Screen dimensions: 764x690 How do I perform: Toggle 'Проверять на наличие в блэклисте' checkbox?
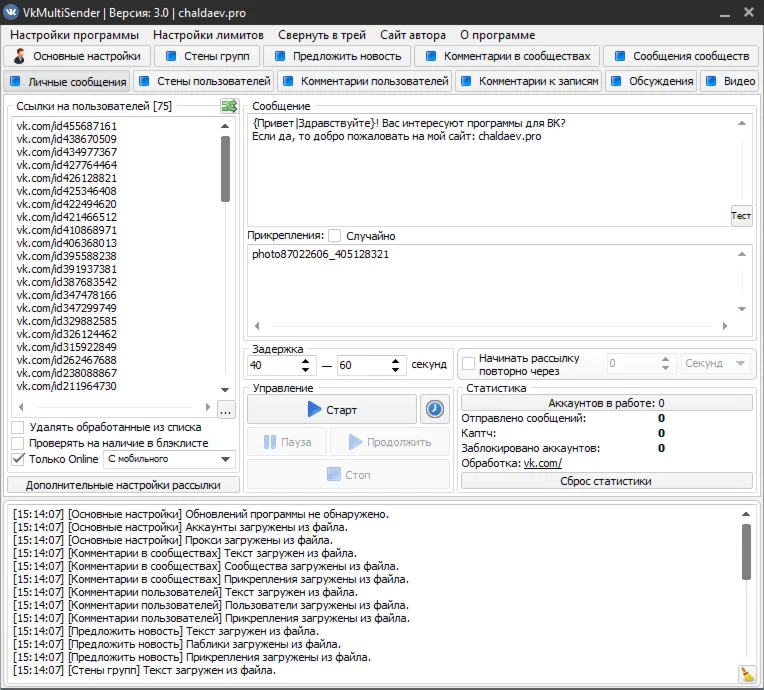pos(18,444)
